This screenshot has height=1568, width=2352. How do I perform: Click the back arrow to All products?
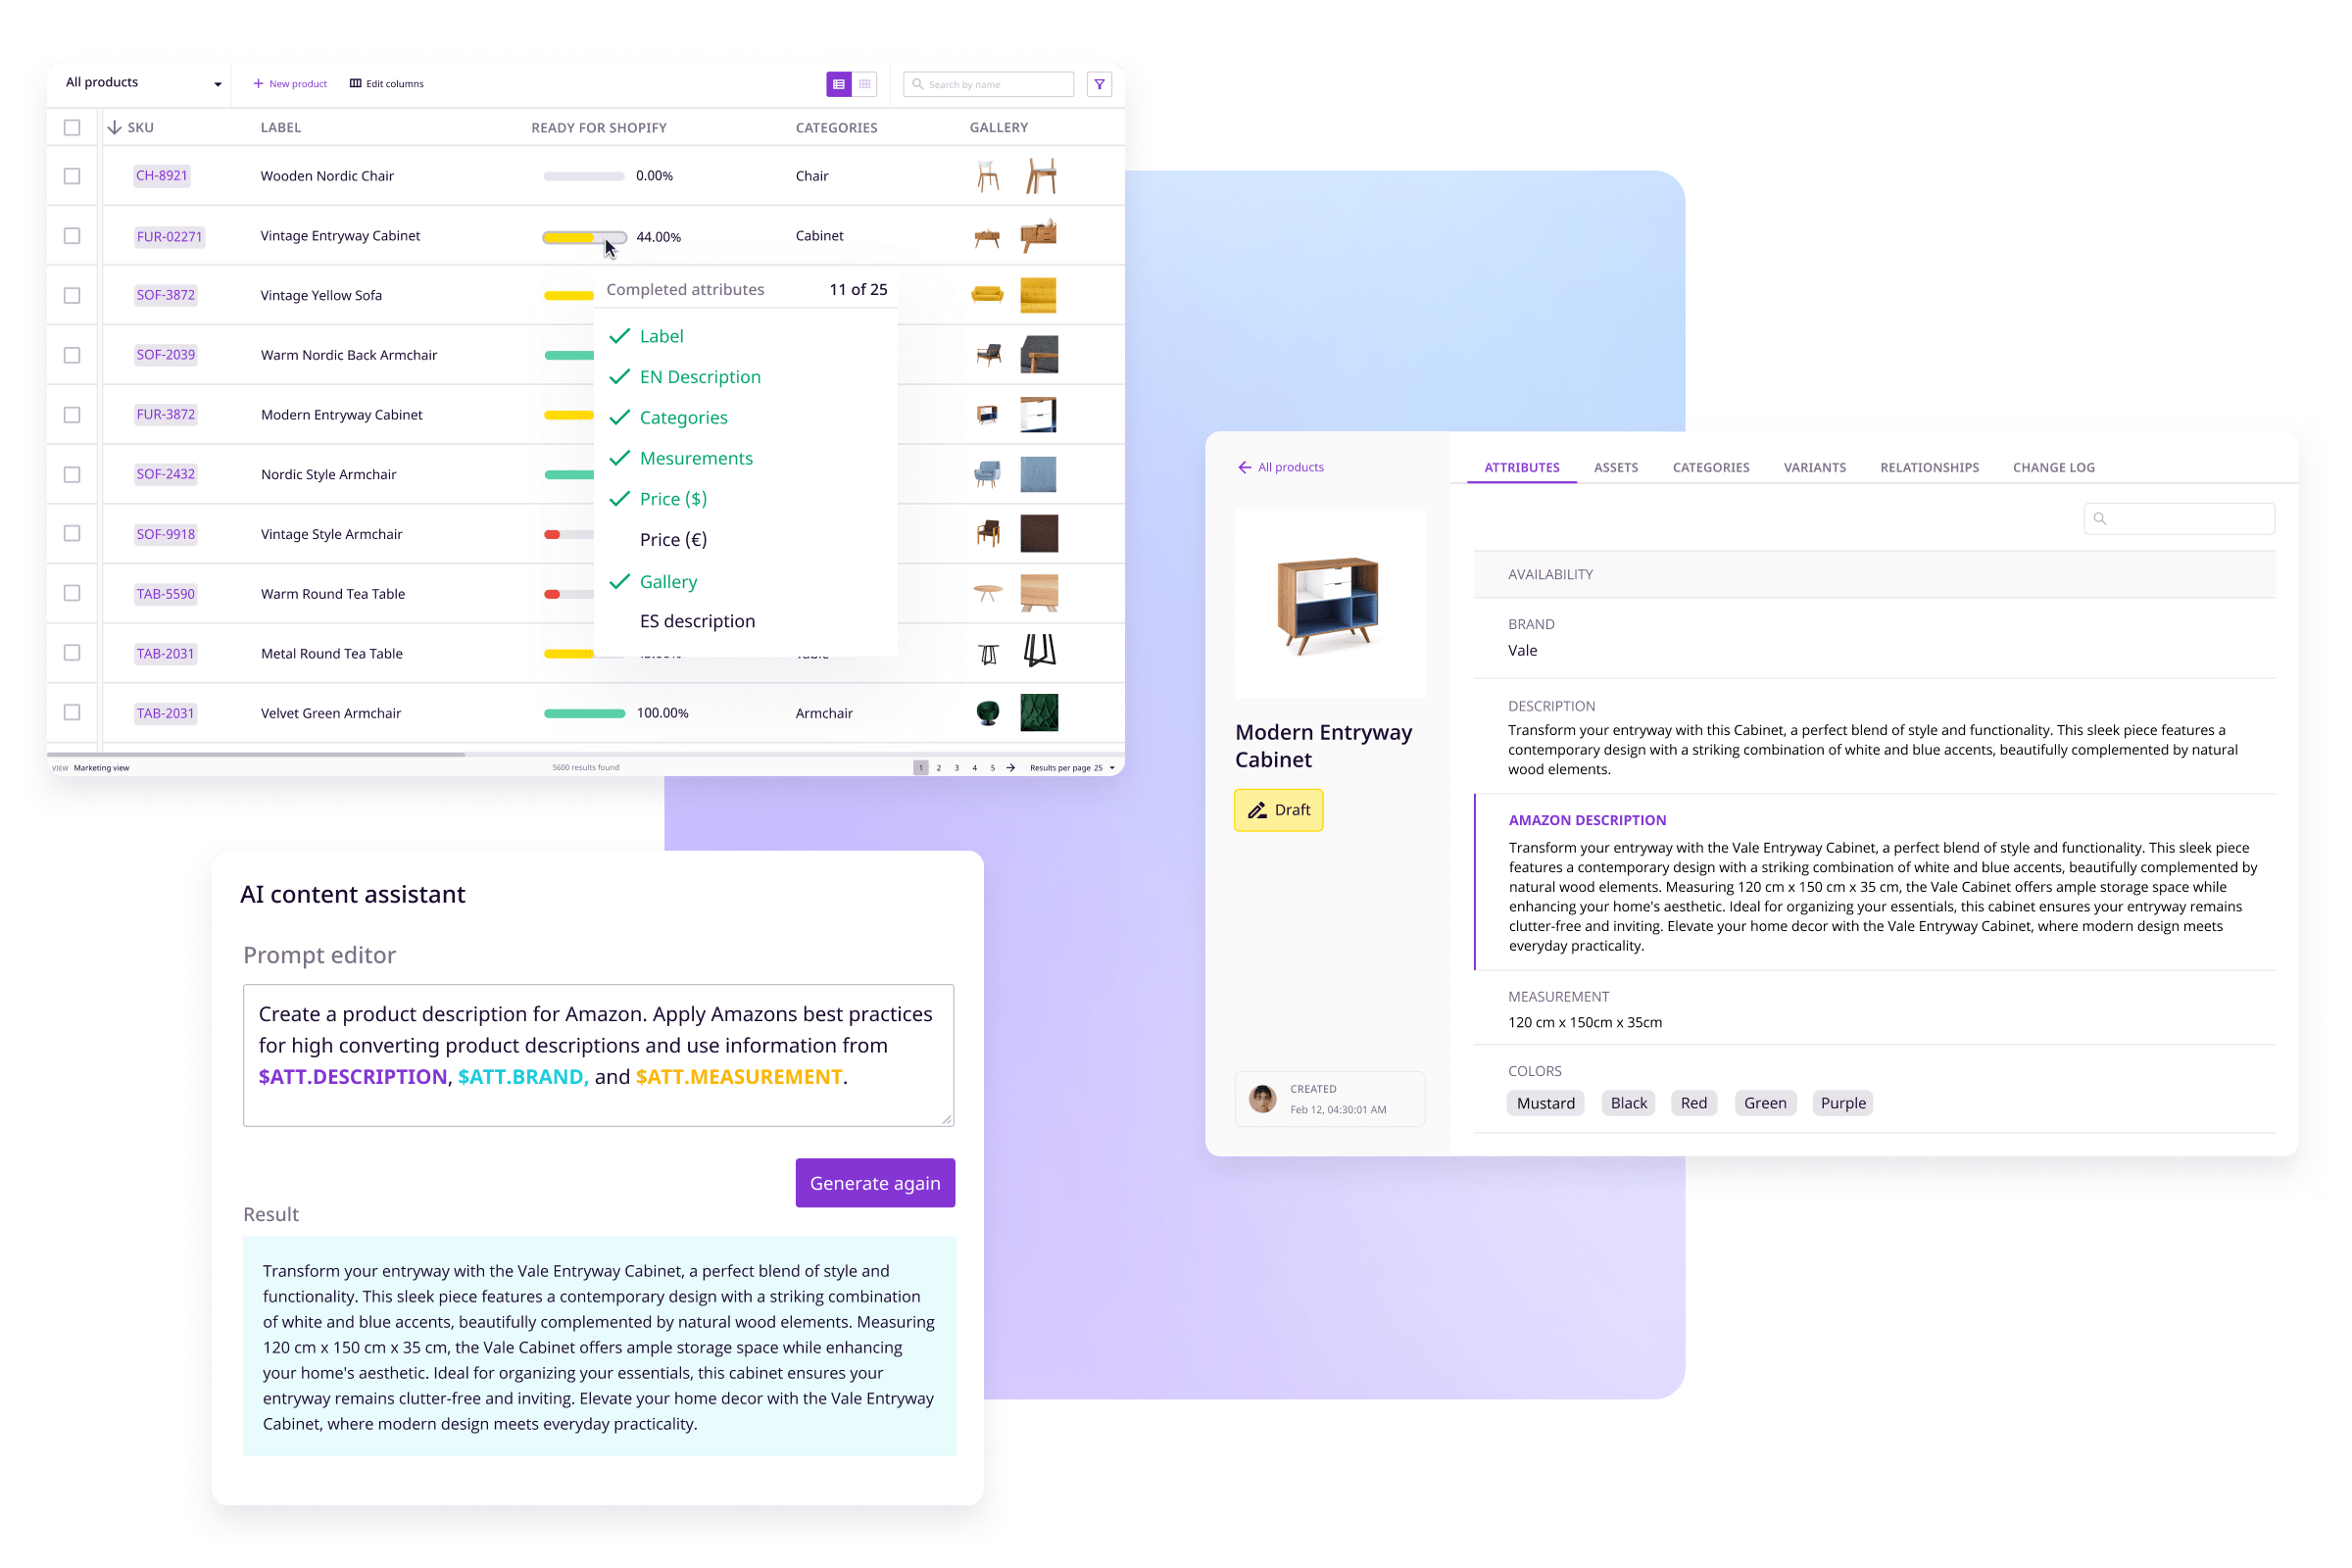click(1243, 465)
